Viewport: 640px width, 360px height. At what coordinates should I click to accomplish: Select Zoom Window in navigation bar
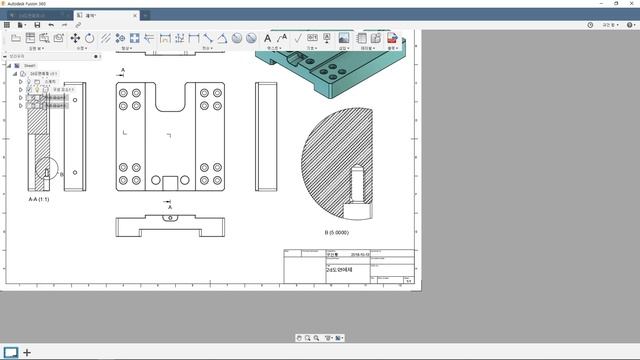pyautogui.click(x=308, y=338)
